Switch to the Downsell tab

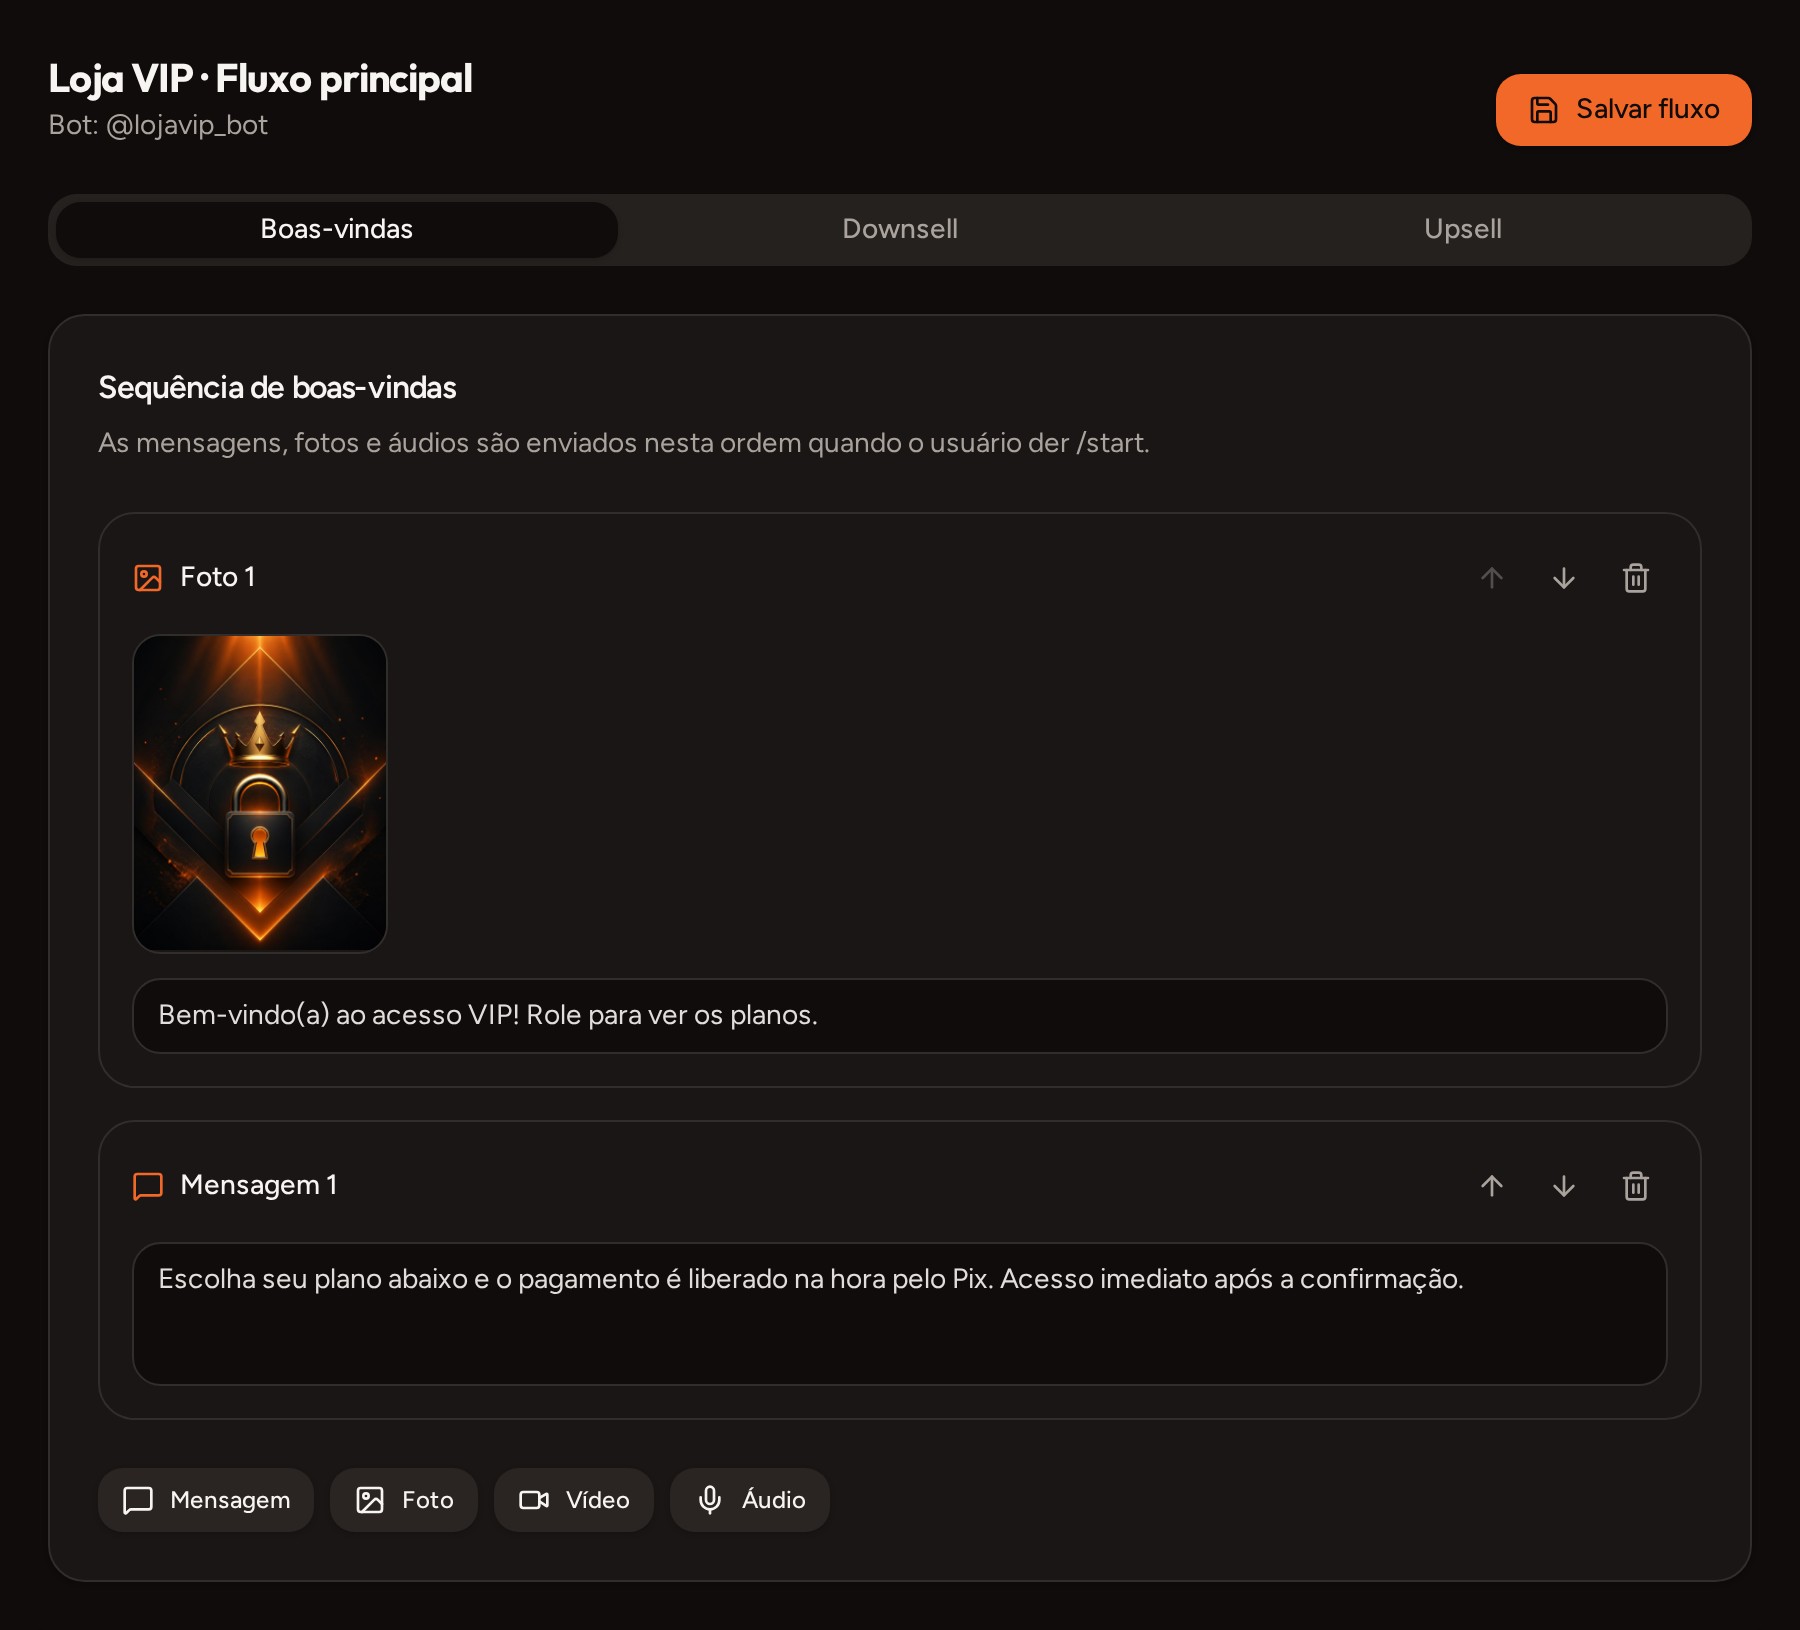900,229
